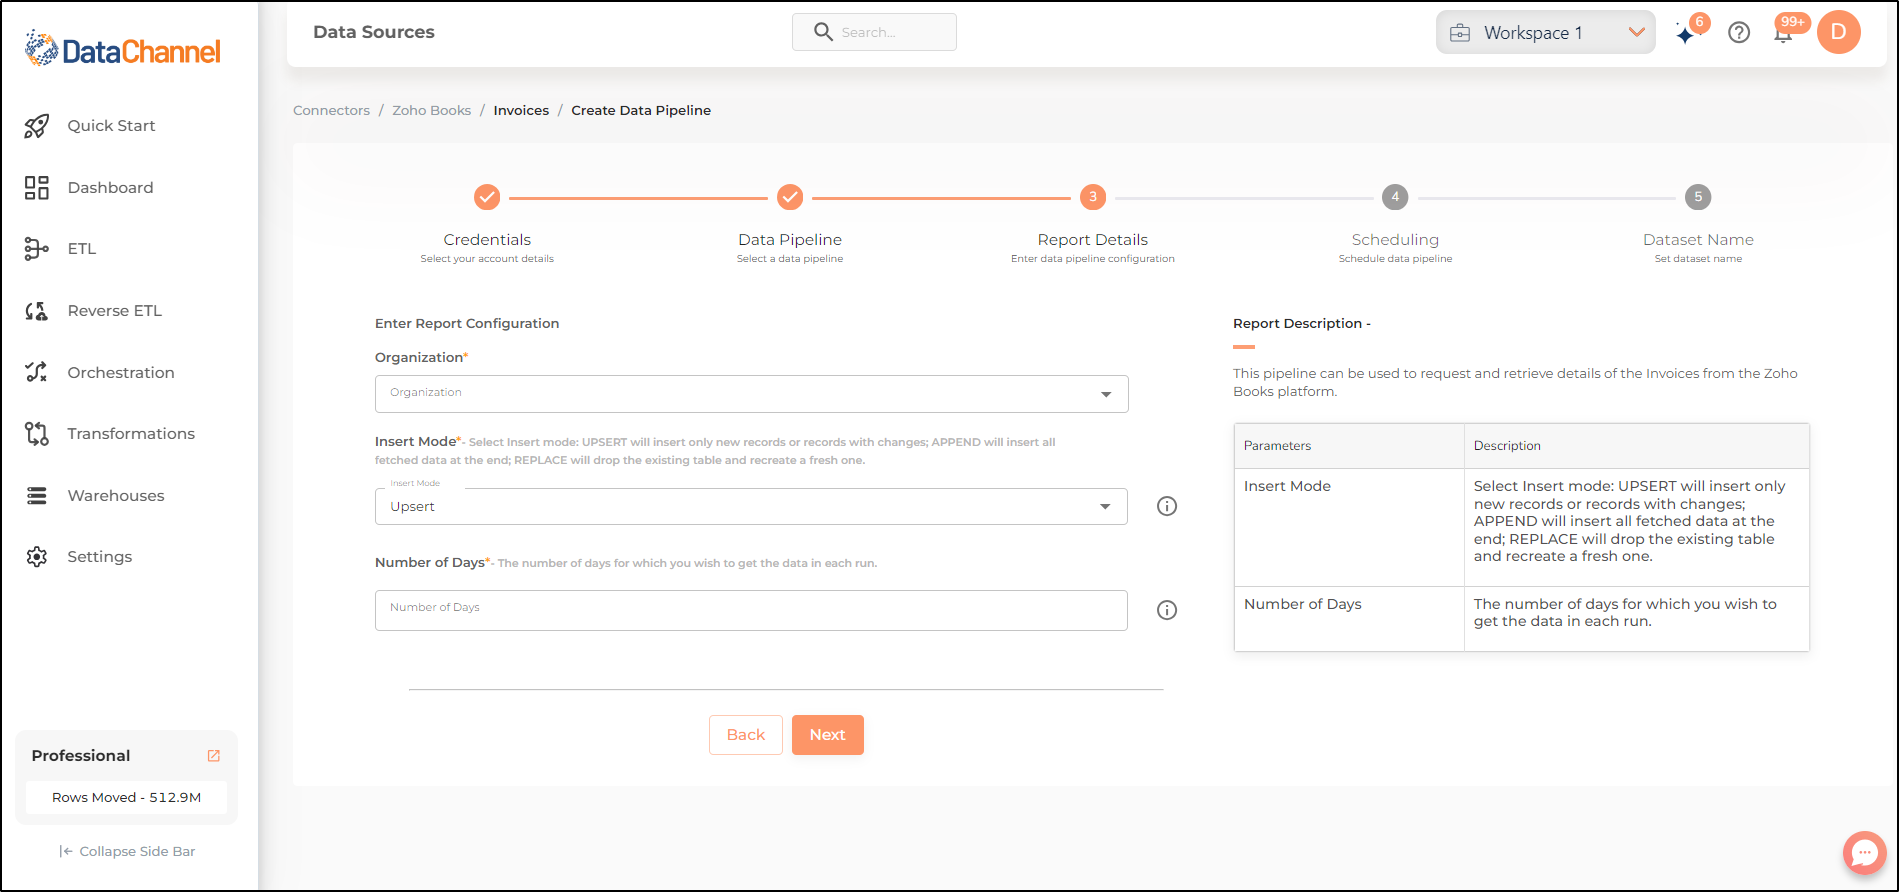1899x892 pixels.
Task: Click the DataChannel logo
Action: pos(122,49)
